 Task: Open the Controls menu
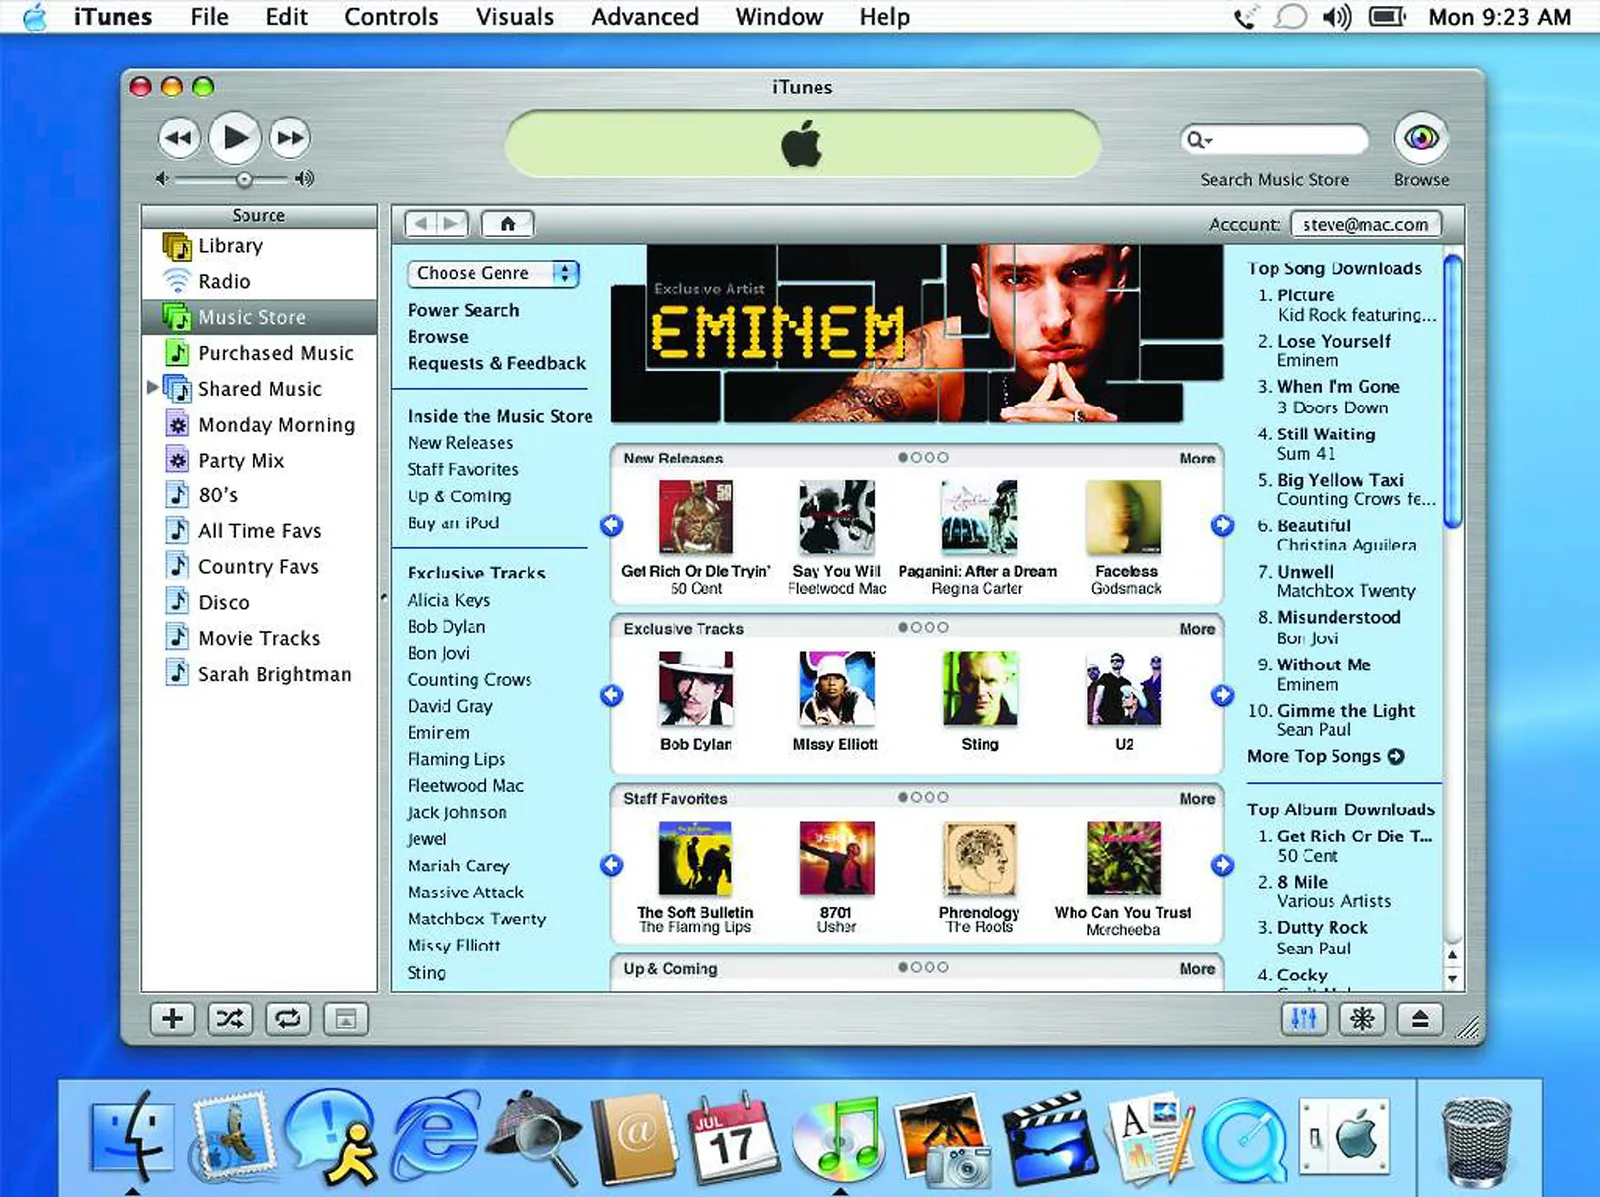(x=391, y=16)
